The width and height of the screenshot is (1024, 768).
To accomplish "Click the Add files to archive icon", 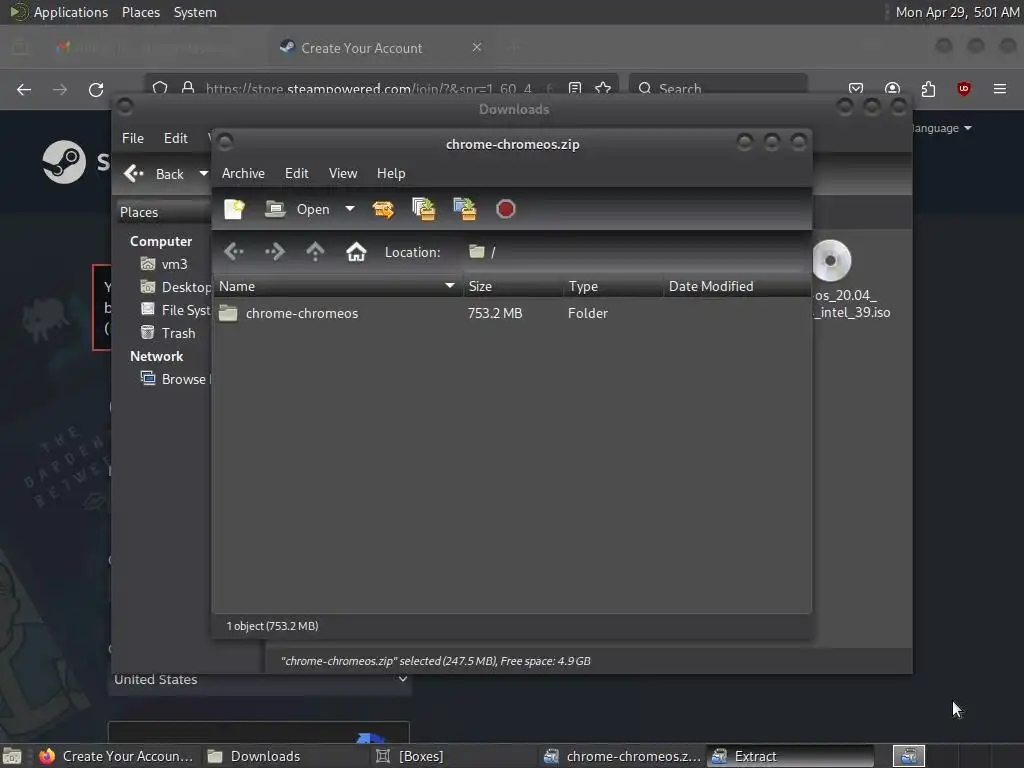I will click(x=424, y=209).
